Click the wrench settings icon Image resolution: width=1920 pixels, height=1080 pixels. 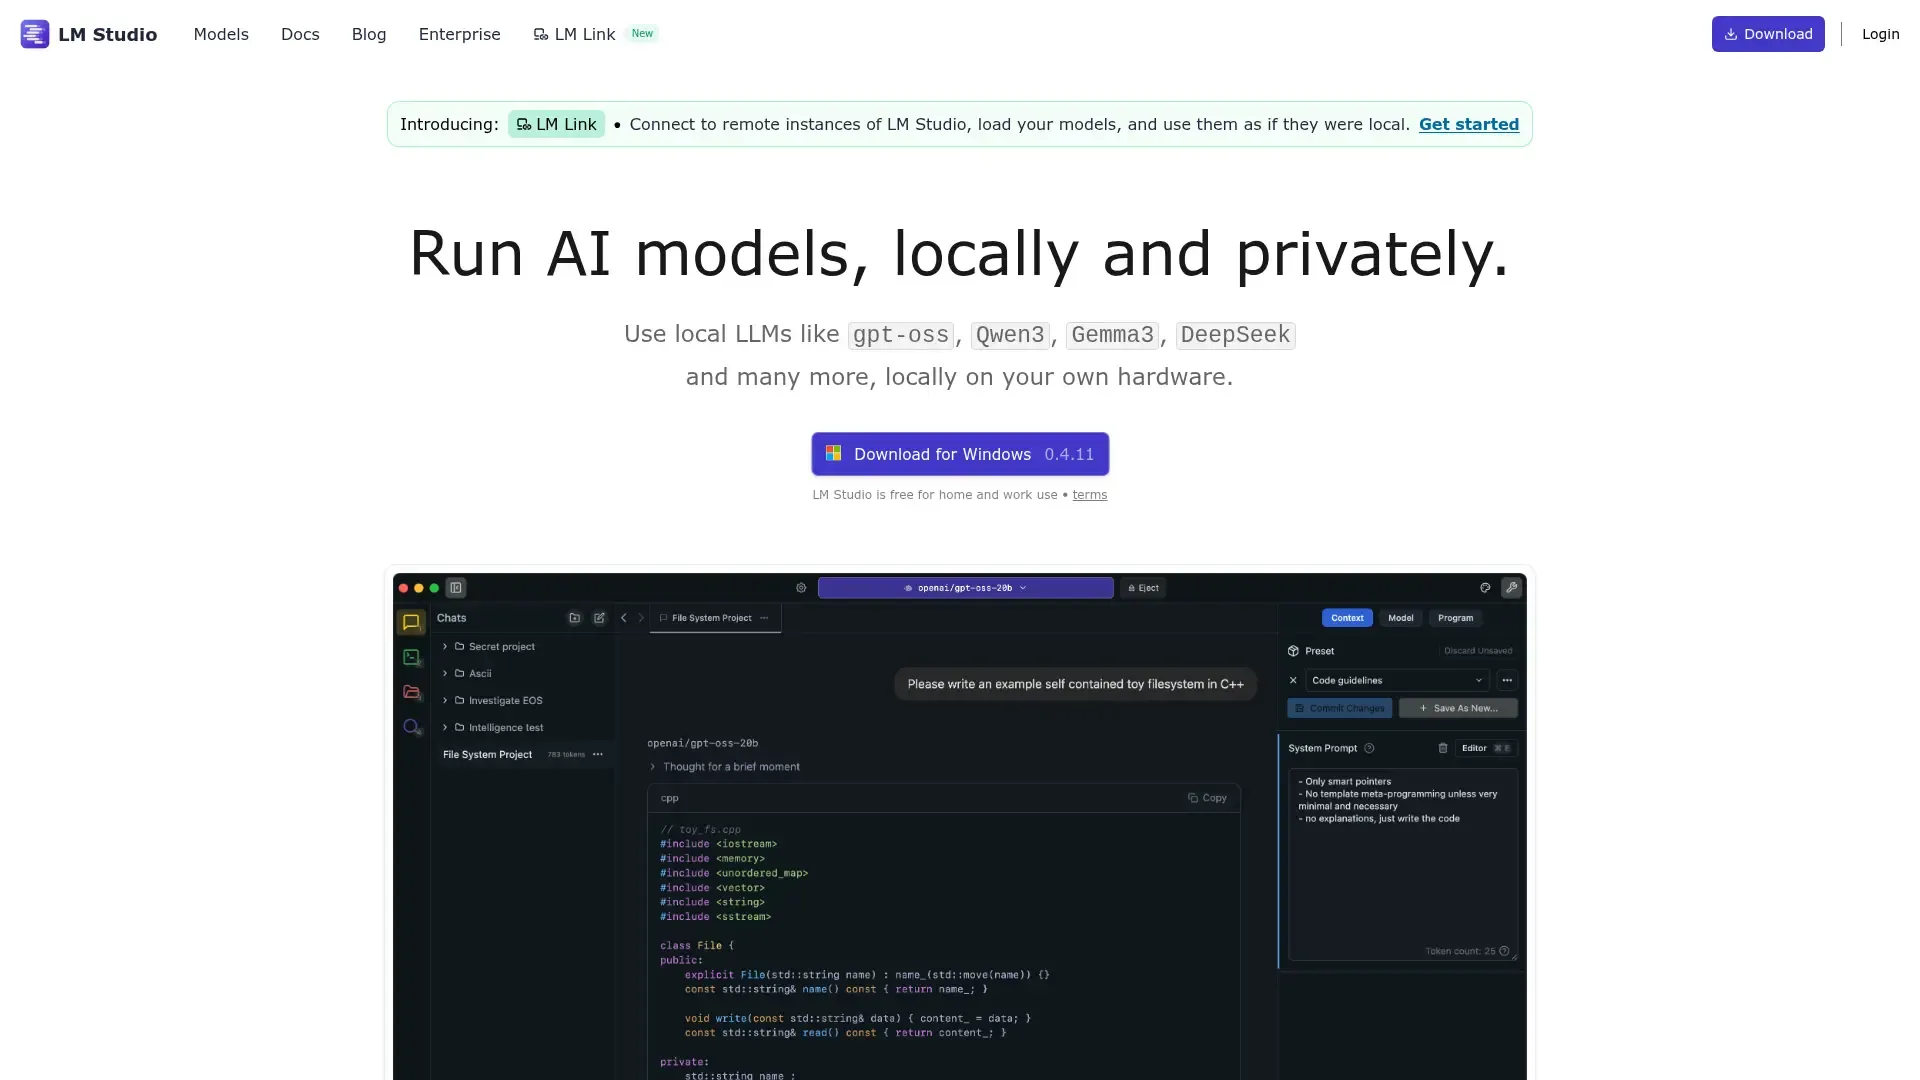click(1511, 588)
